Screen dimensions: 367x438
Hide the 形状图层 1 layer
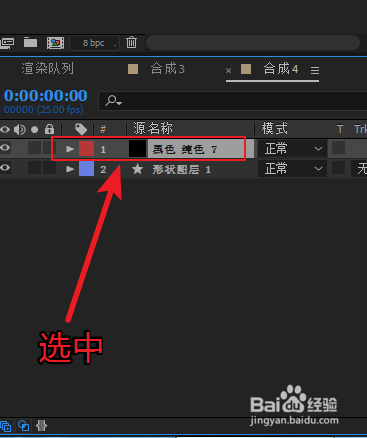click(x=5, y=168)
